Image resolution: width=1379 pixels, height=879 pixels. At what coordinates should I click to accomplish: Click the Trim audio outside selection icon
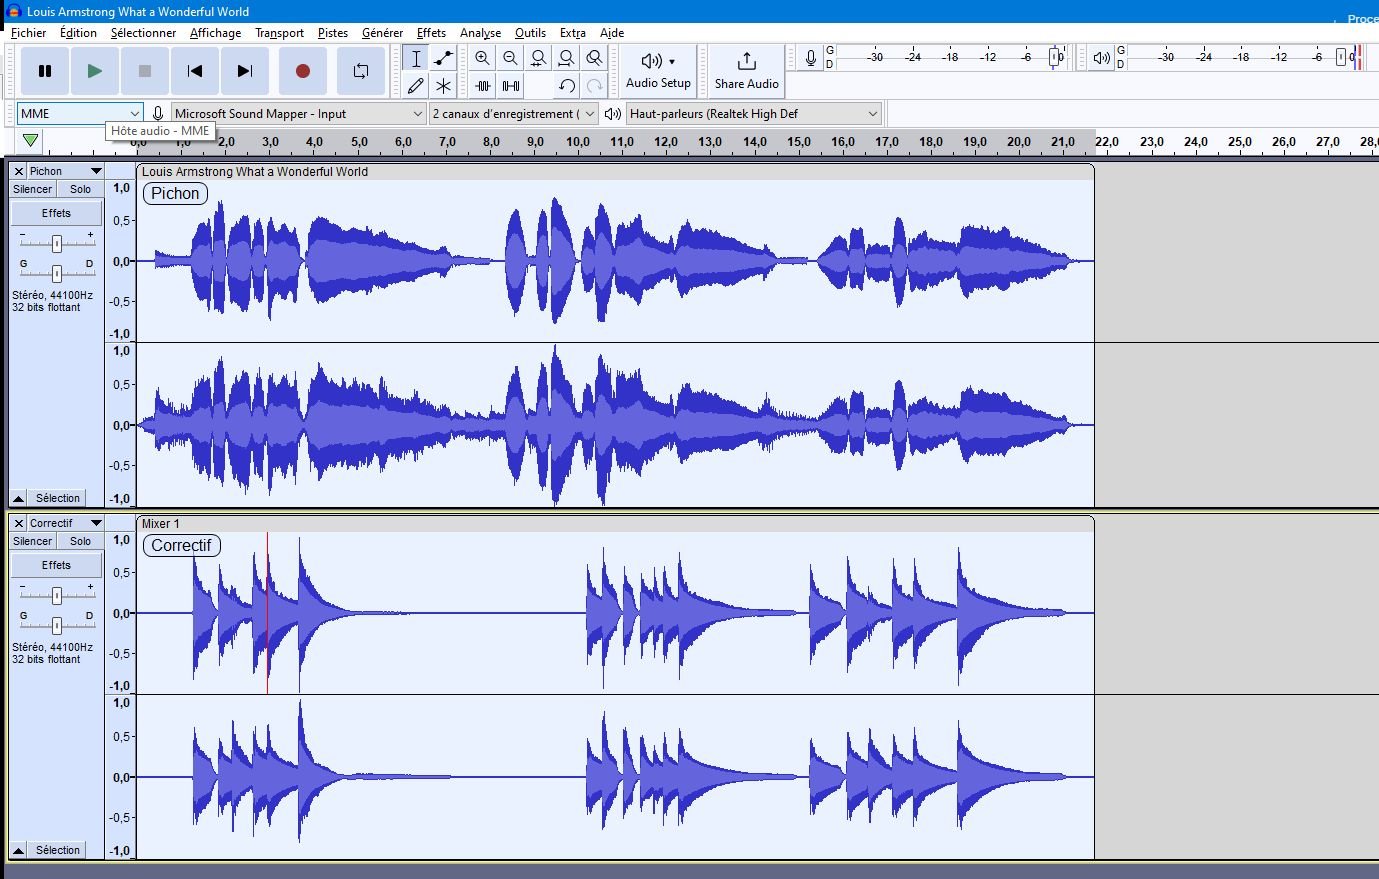click(483, 86)
